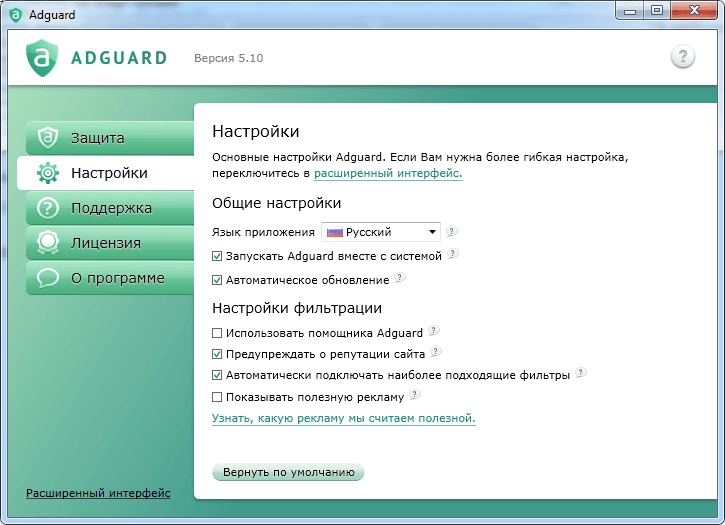
Task: Show hint for Запускать Adguard вместе с системой
Action: [x=453, y=253]
